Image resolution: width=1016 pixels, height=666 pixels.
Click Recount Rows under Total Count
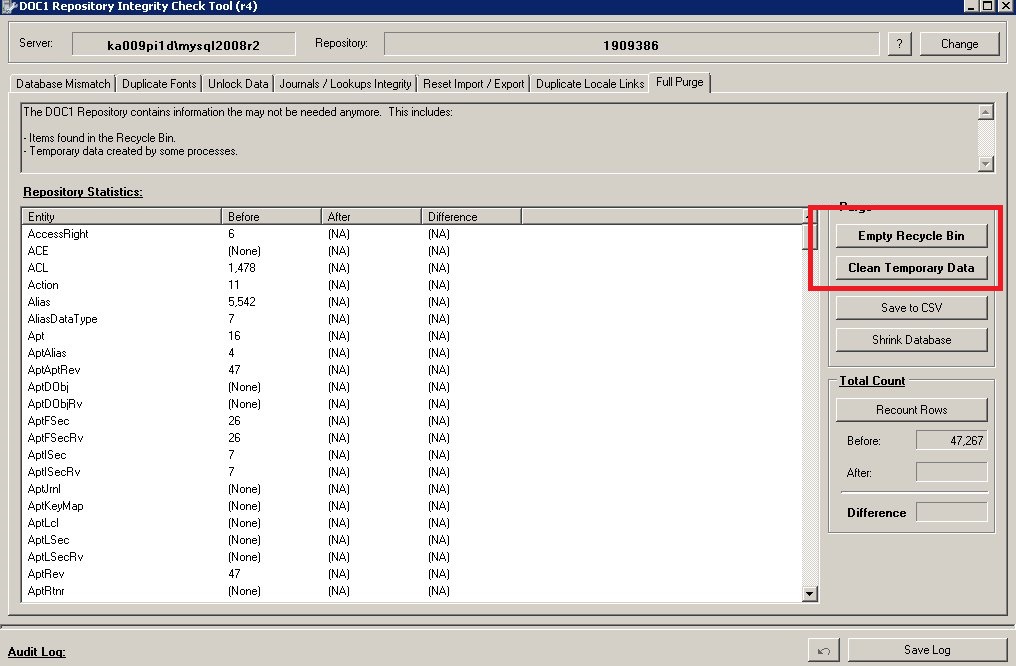pos(911,409)
